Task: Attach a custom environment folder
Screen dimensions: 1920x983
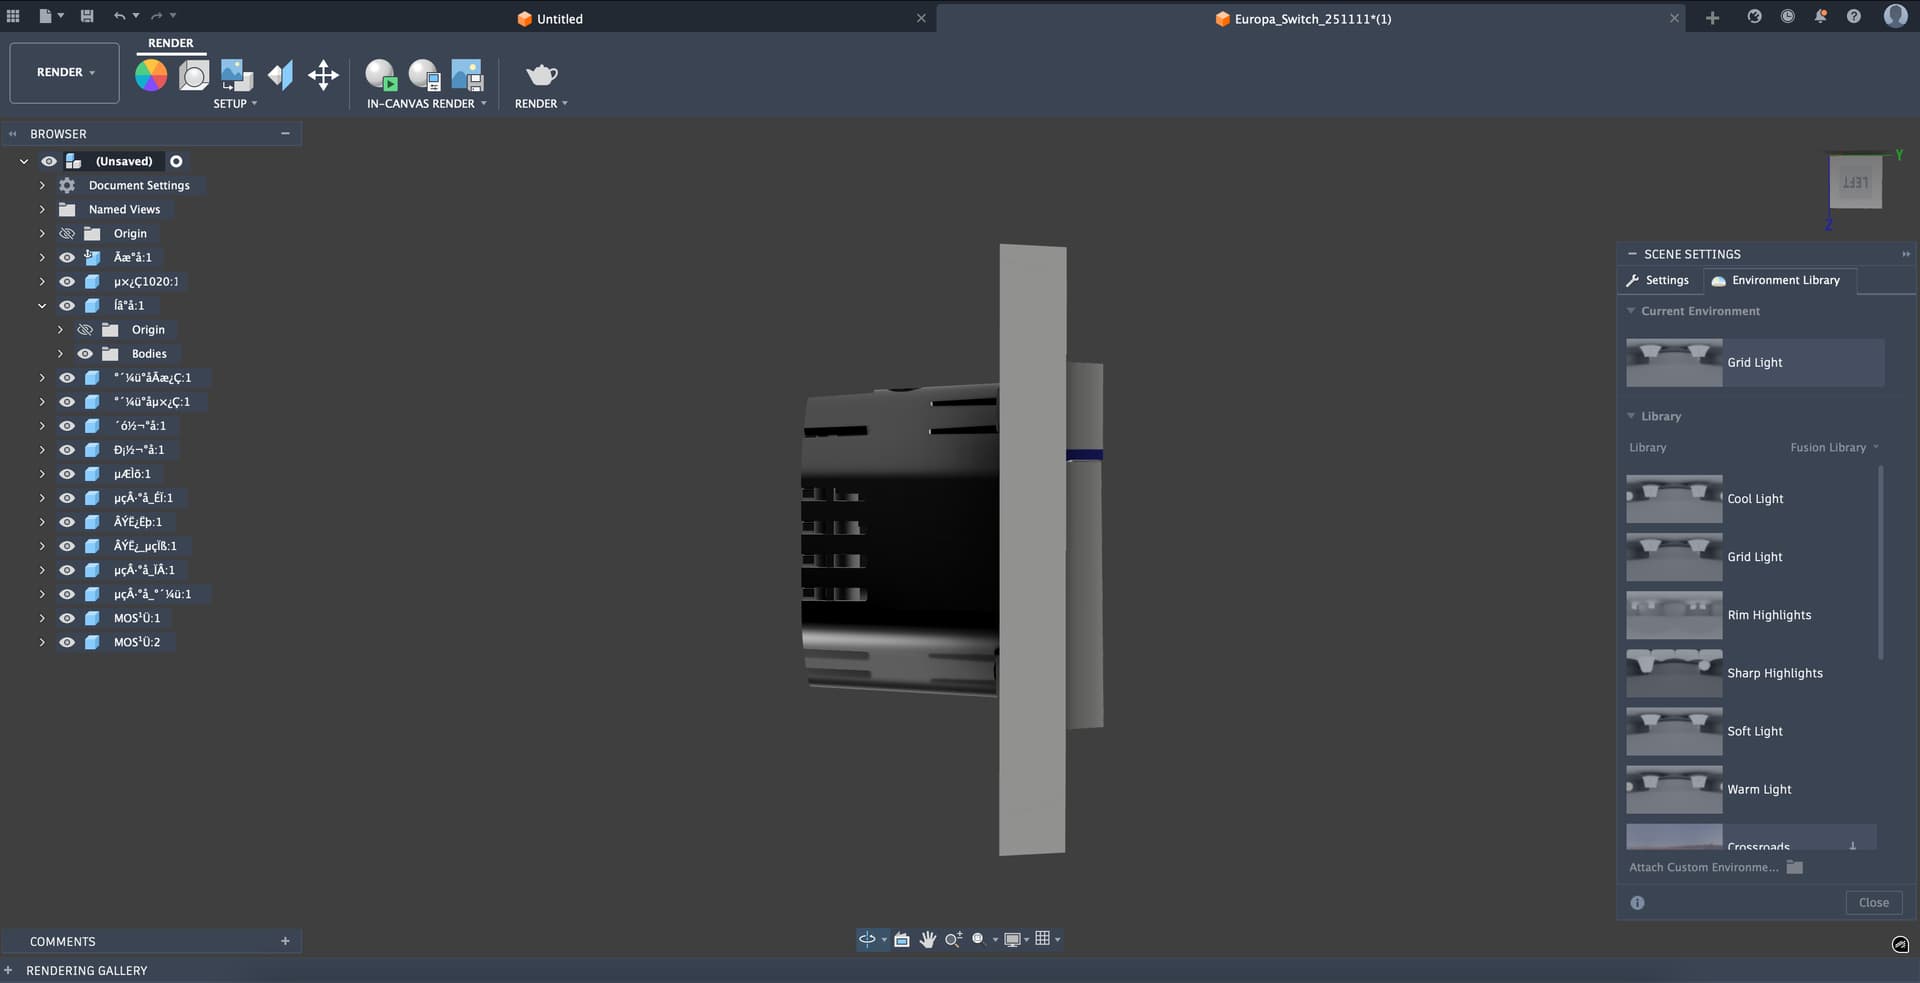Action: (x=1795, y=868)
